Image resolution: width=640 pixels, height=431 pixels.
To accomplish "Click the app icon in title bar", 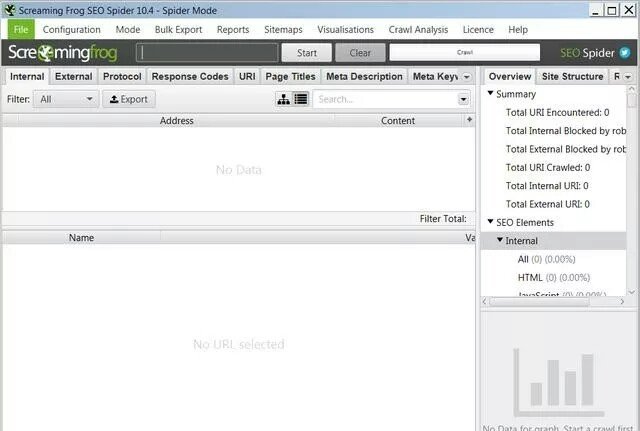I will (10, 9).
